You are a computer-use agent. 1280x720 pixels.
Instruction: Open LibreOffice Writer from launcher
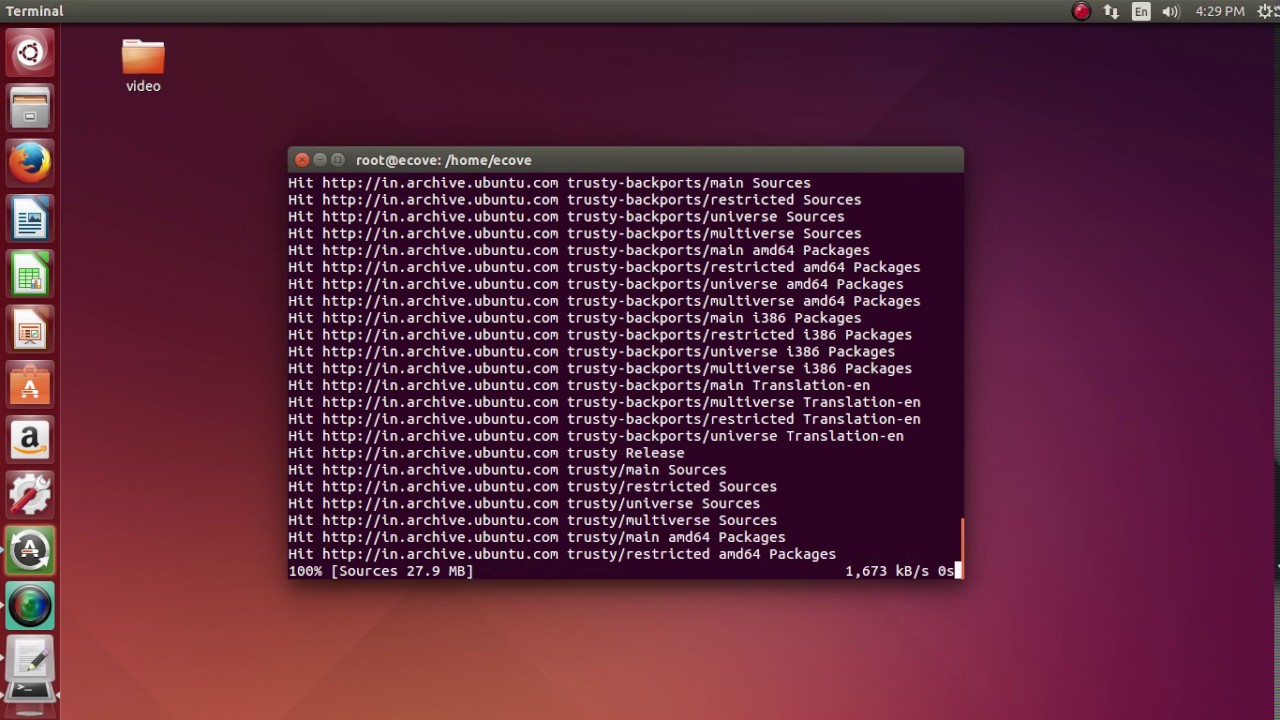point(30,218)
